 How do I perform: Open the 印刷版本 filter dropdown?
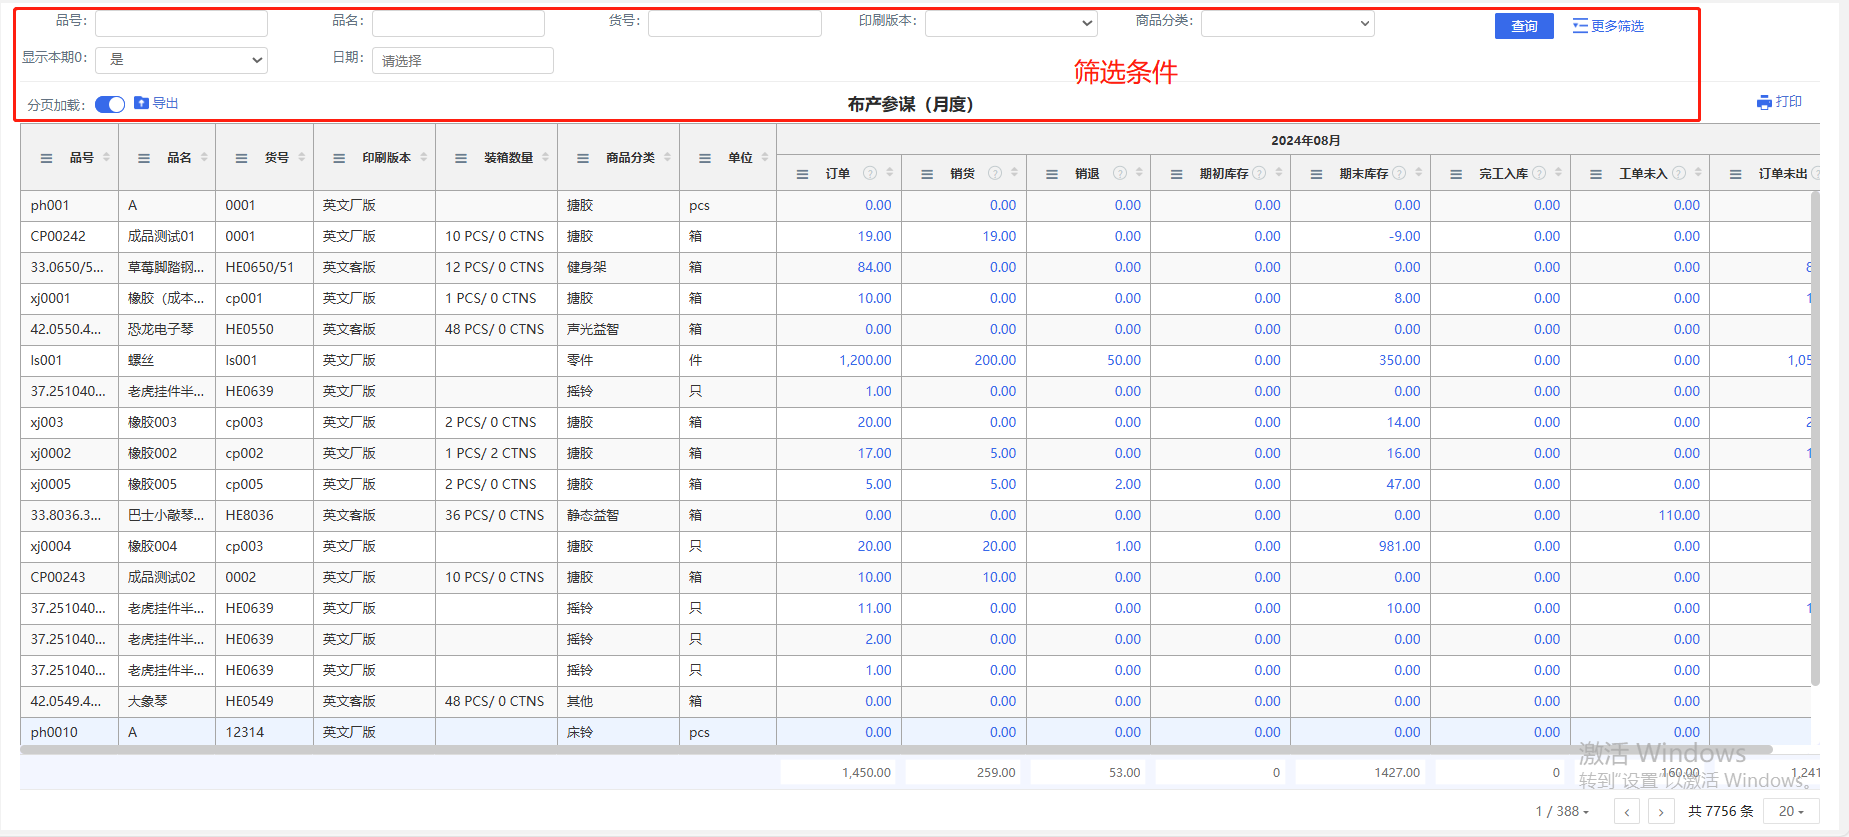(1011, 23)
